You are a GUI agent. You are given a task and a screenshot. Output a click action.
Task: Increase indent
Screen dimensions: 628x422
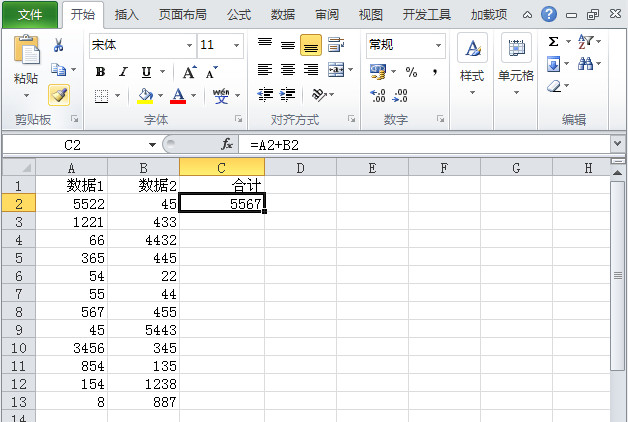pos(288,94)
